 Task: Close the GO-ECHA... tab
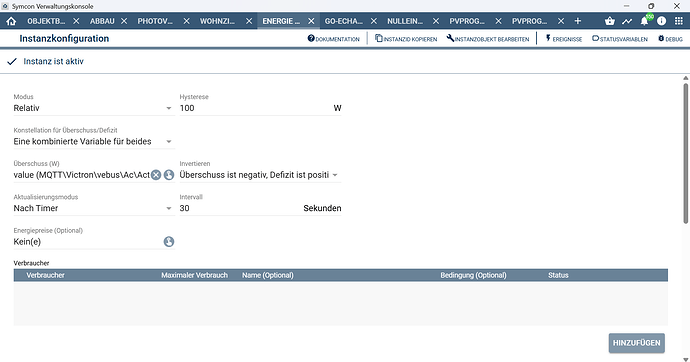click(x=374, y=21)
